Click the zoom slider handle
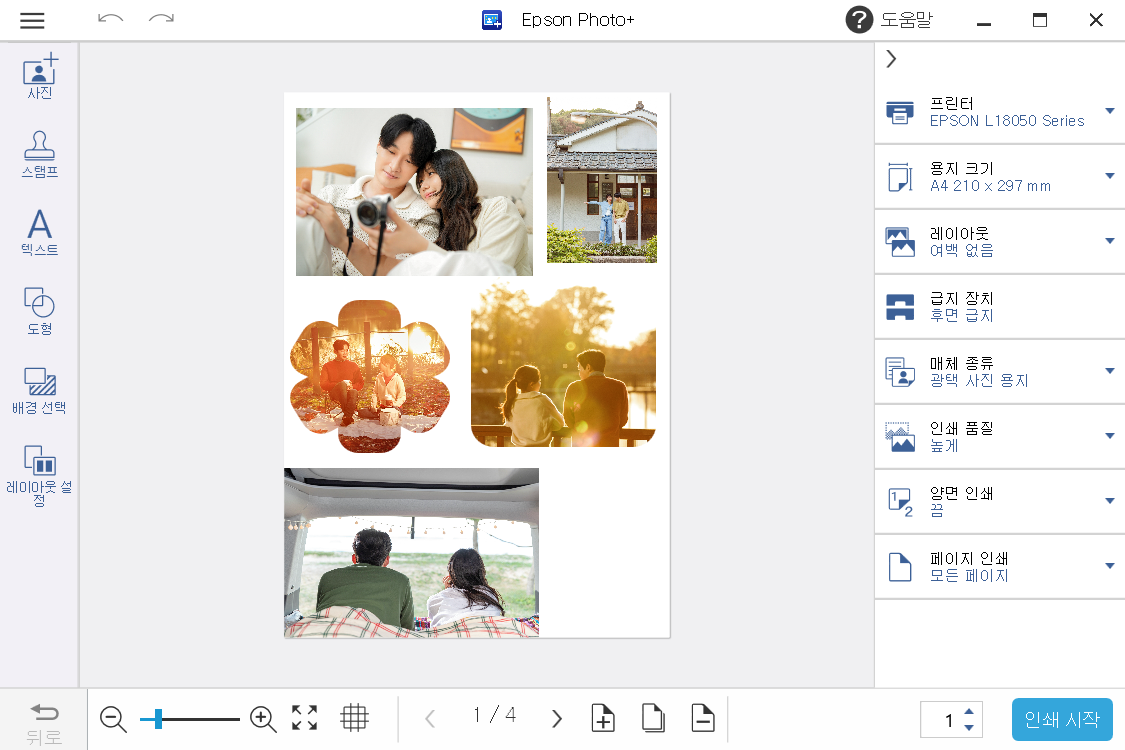This screenshot has width=1125, height=750. [158, 718]
